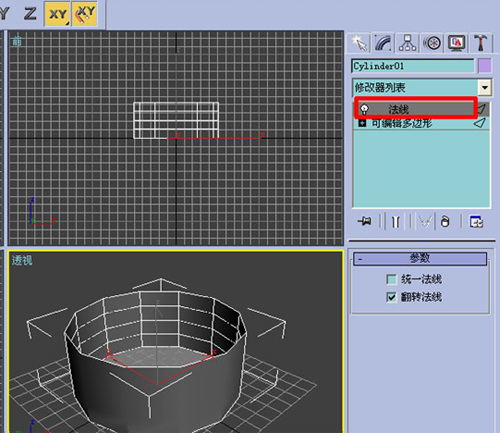Select 可编辑多边形 in modifier stack
Viewport: 500px width, 433px height.
pyautogui.click(x=402, y=123)
